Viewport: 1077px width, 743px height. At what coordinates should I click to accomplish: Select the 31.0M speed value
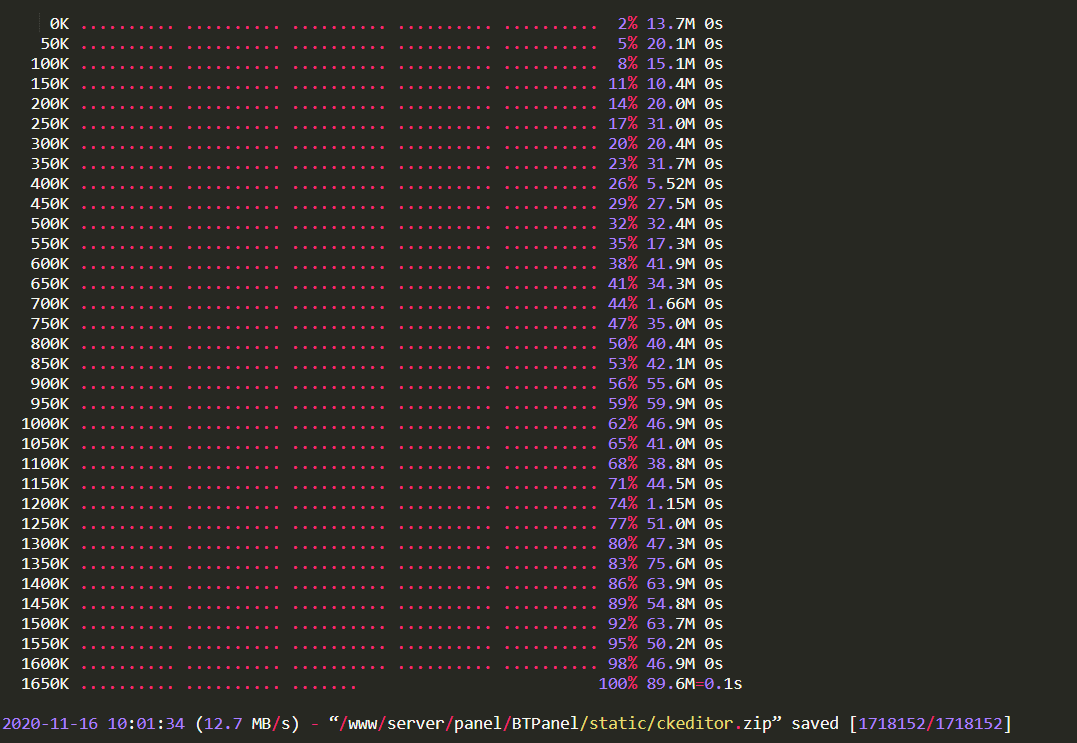click(x=670, y=124)
